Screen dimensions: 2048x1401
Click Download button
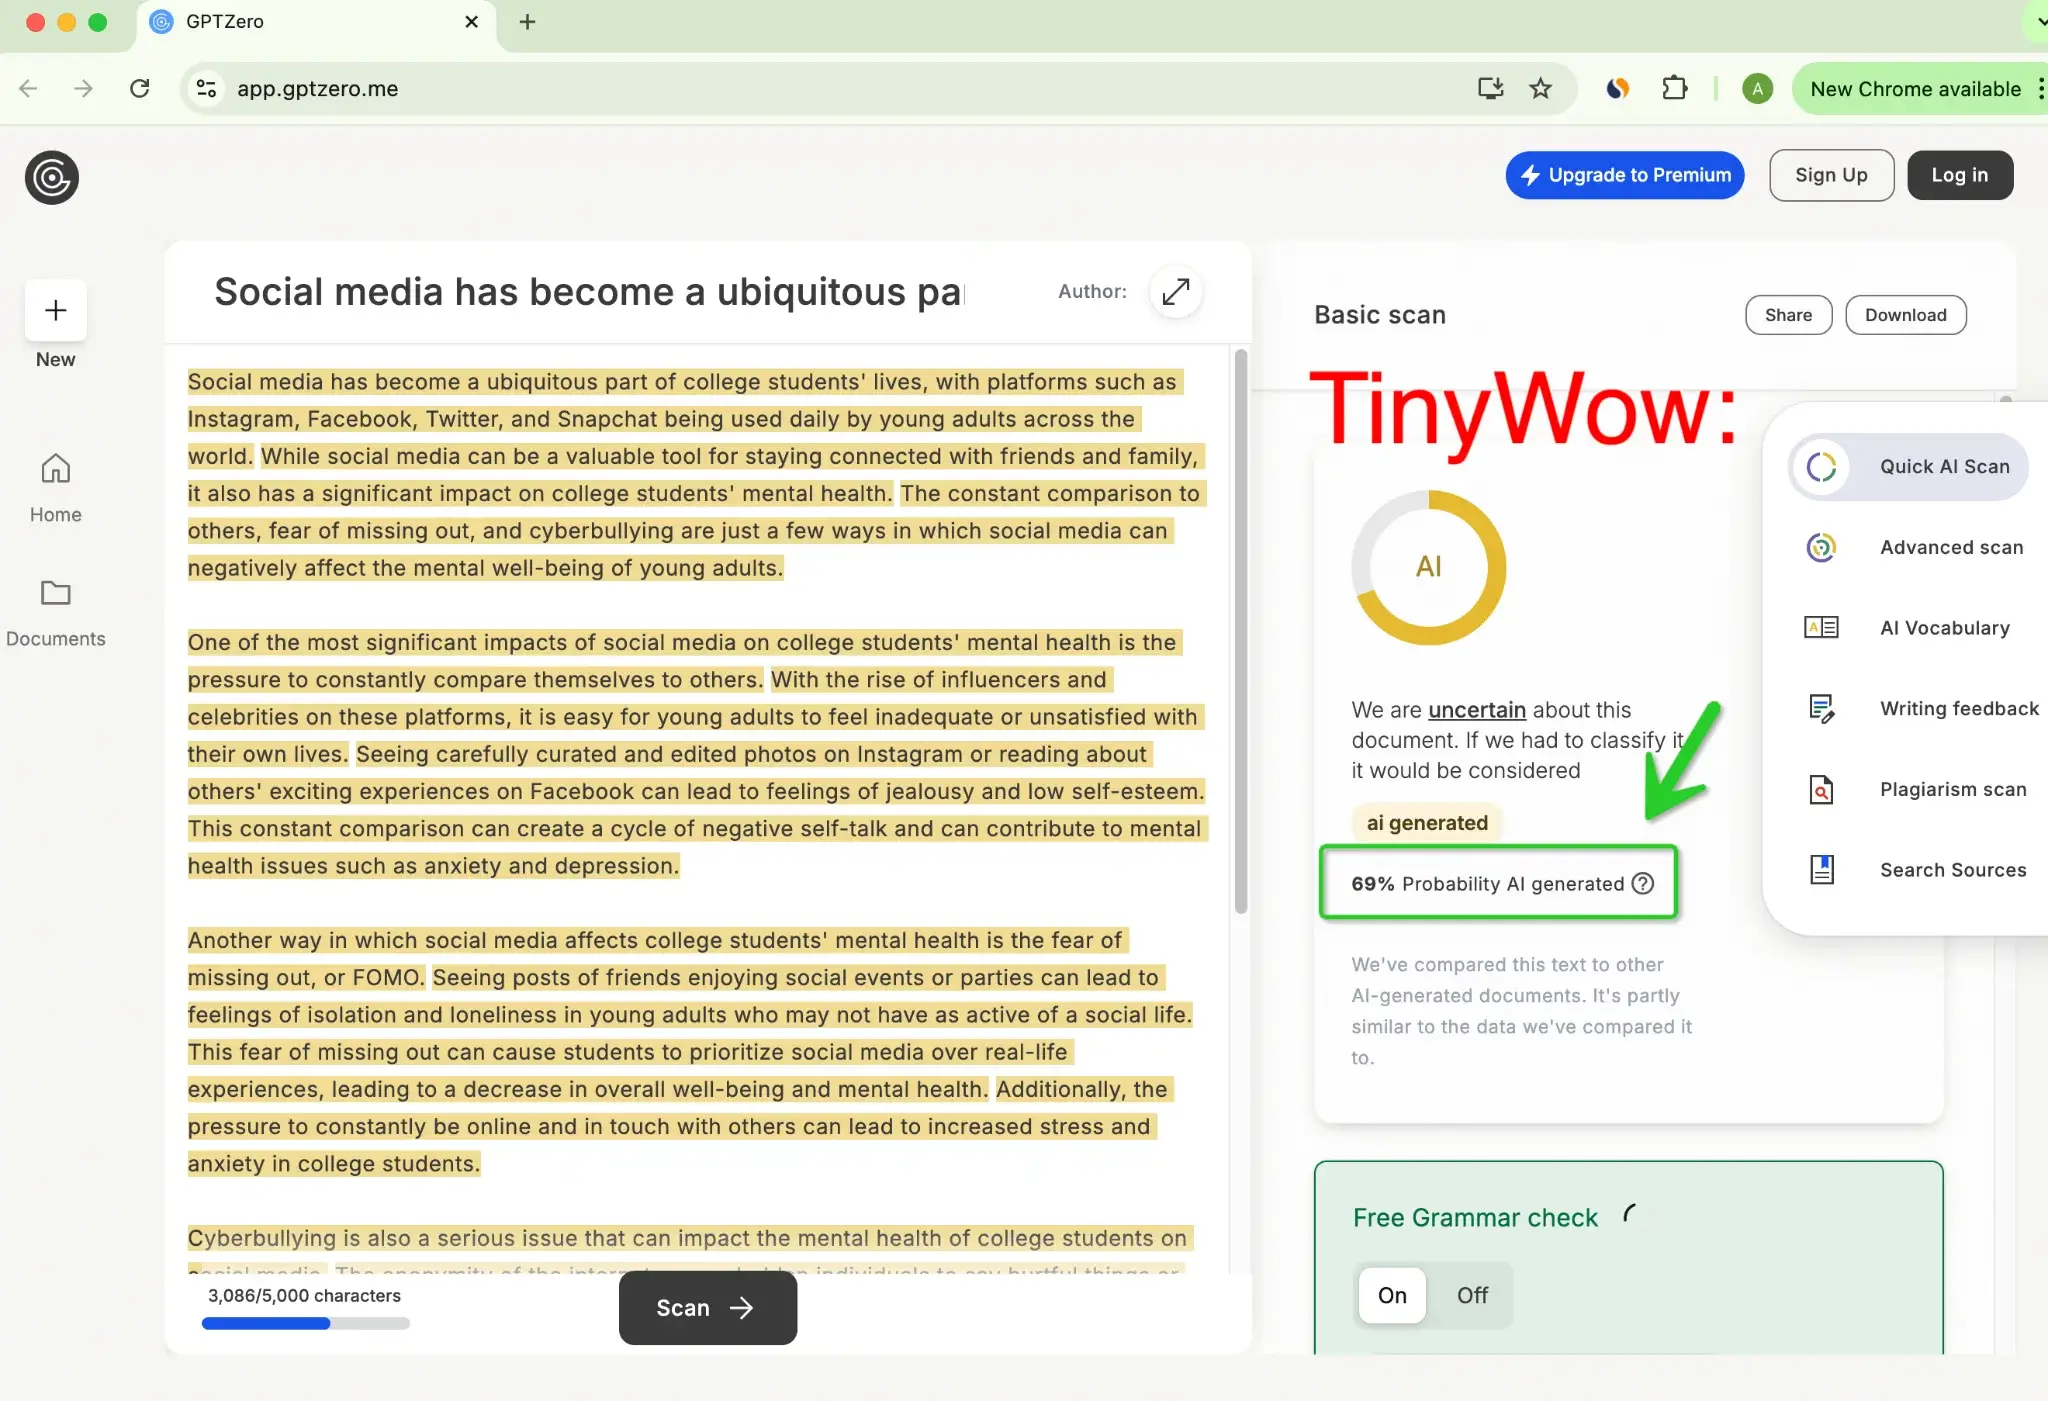1905,315
